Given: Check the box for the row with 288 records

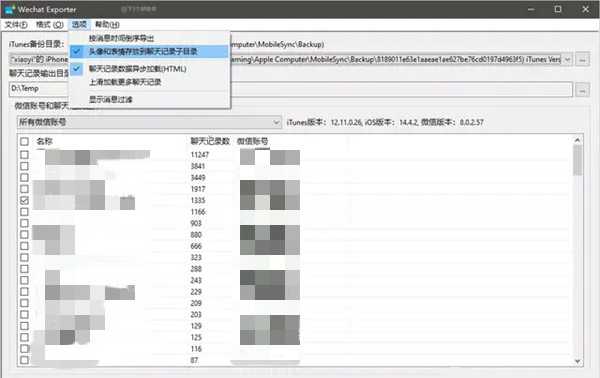Looking at the screenshot, I should 24,269.
